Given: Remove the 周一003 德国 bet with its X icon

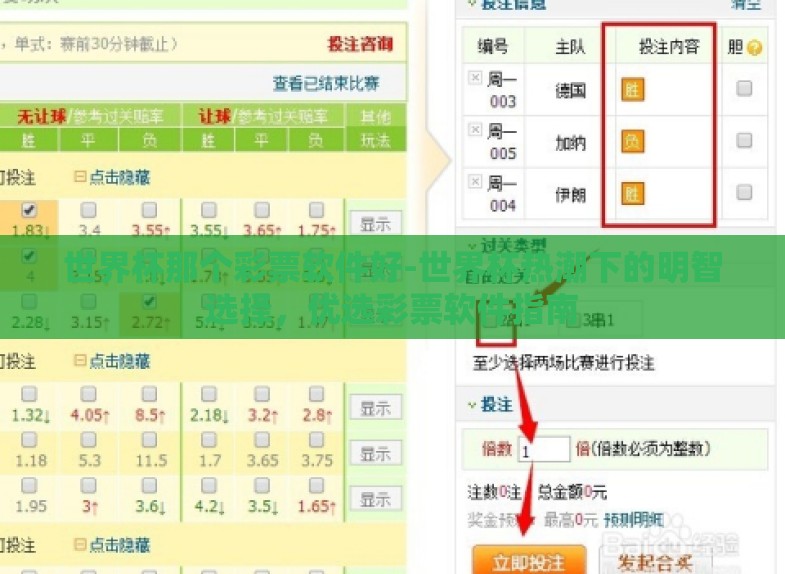Looking at the screenshot, I should point(475,78).
